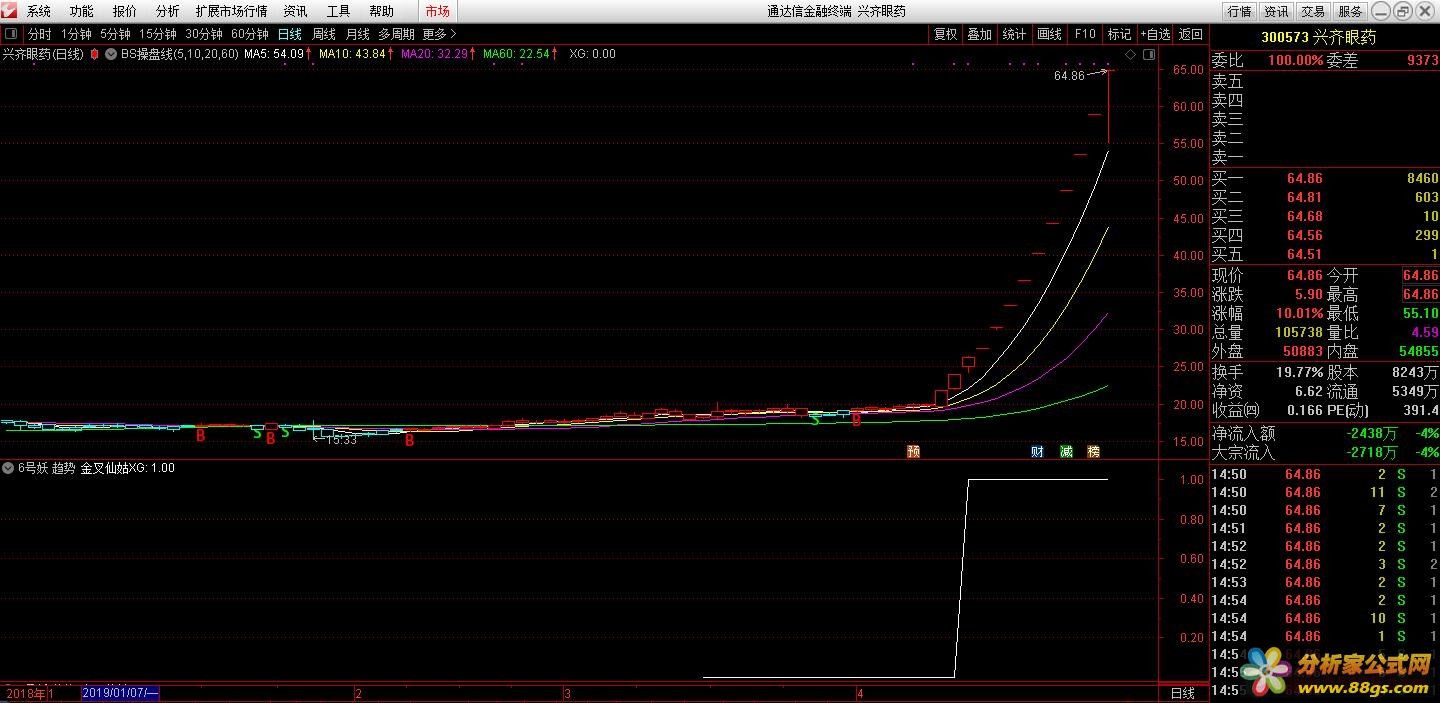
Task: Click the 服务 button at top right
Action: tap(1350, 11)
